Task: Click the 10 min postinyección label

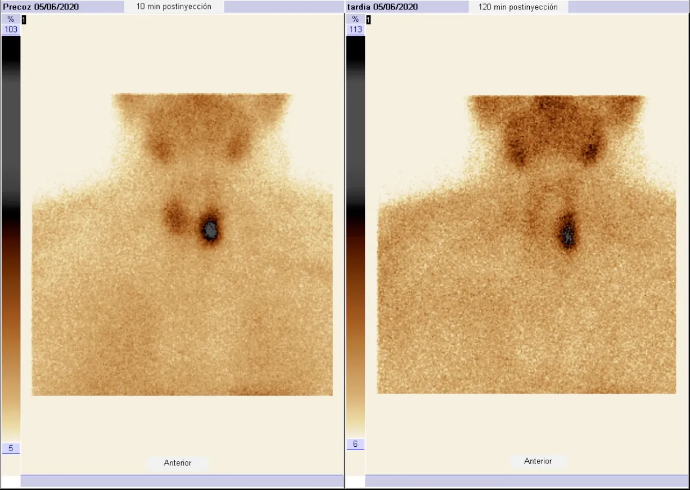Action: 174,7
